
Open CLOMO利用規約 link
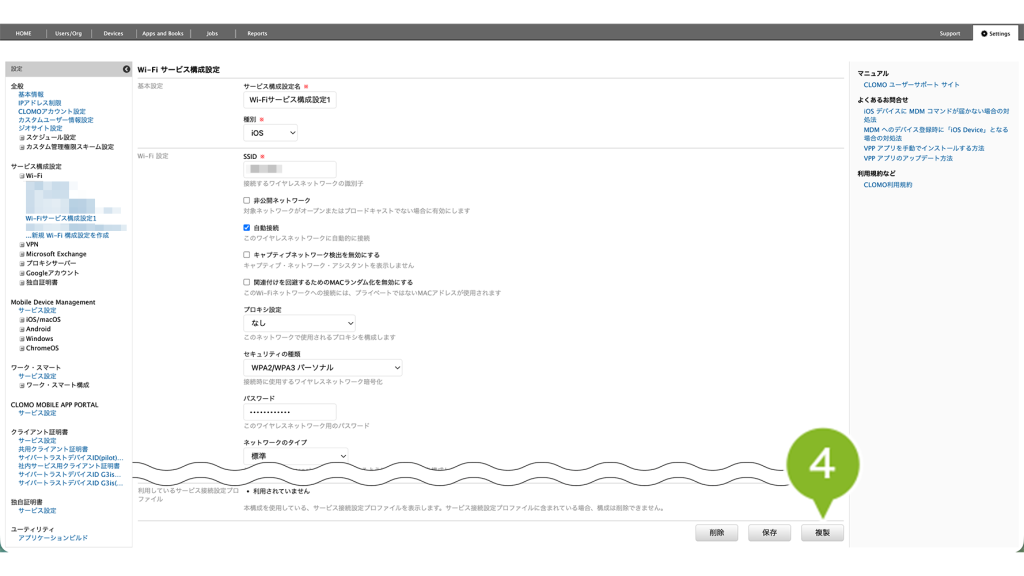click(888, 185)
